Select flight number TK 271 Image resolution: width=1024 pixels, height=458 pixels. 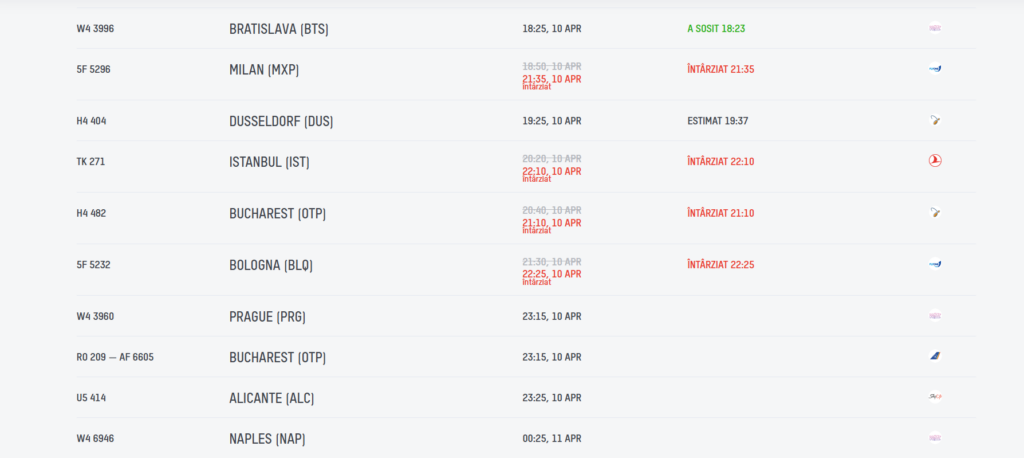coord(91,162)
